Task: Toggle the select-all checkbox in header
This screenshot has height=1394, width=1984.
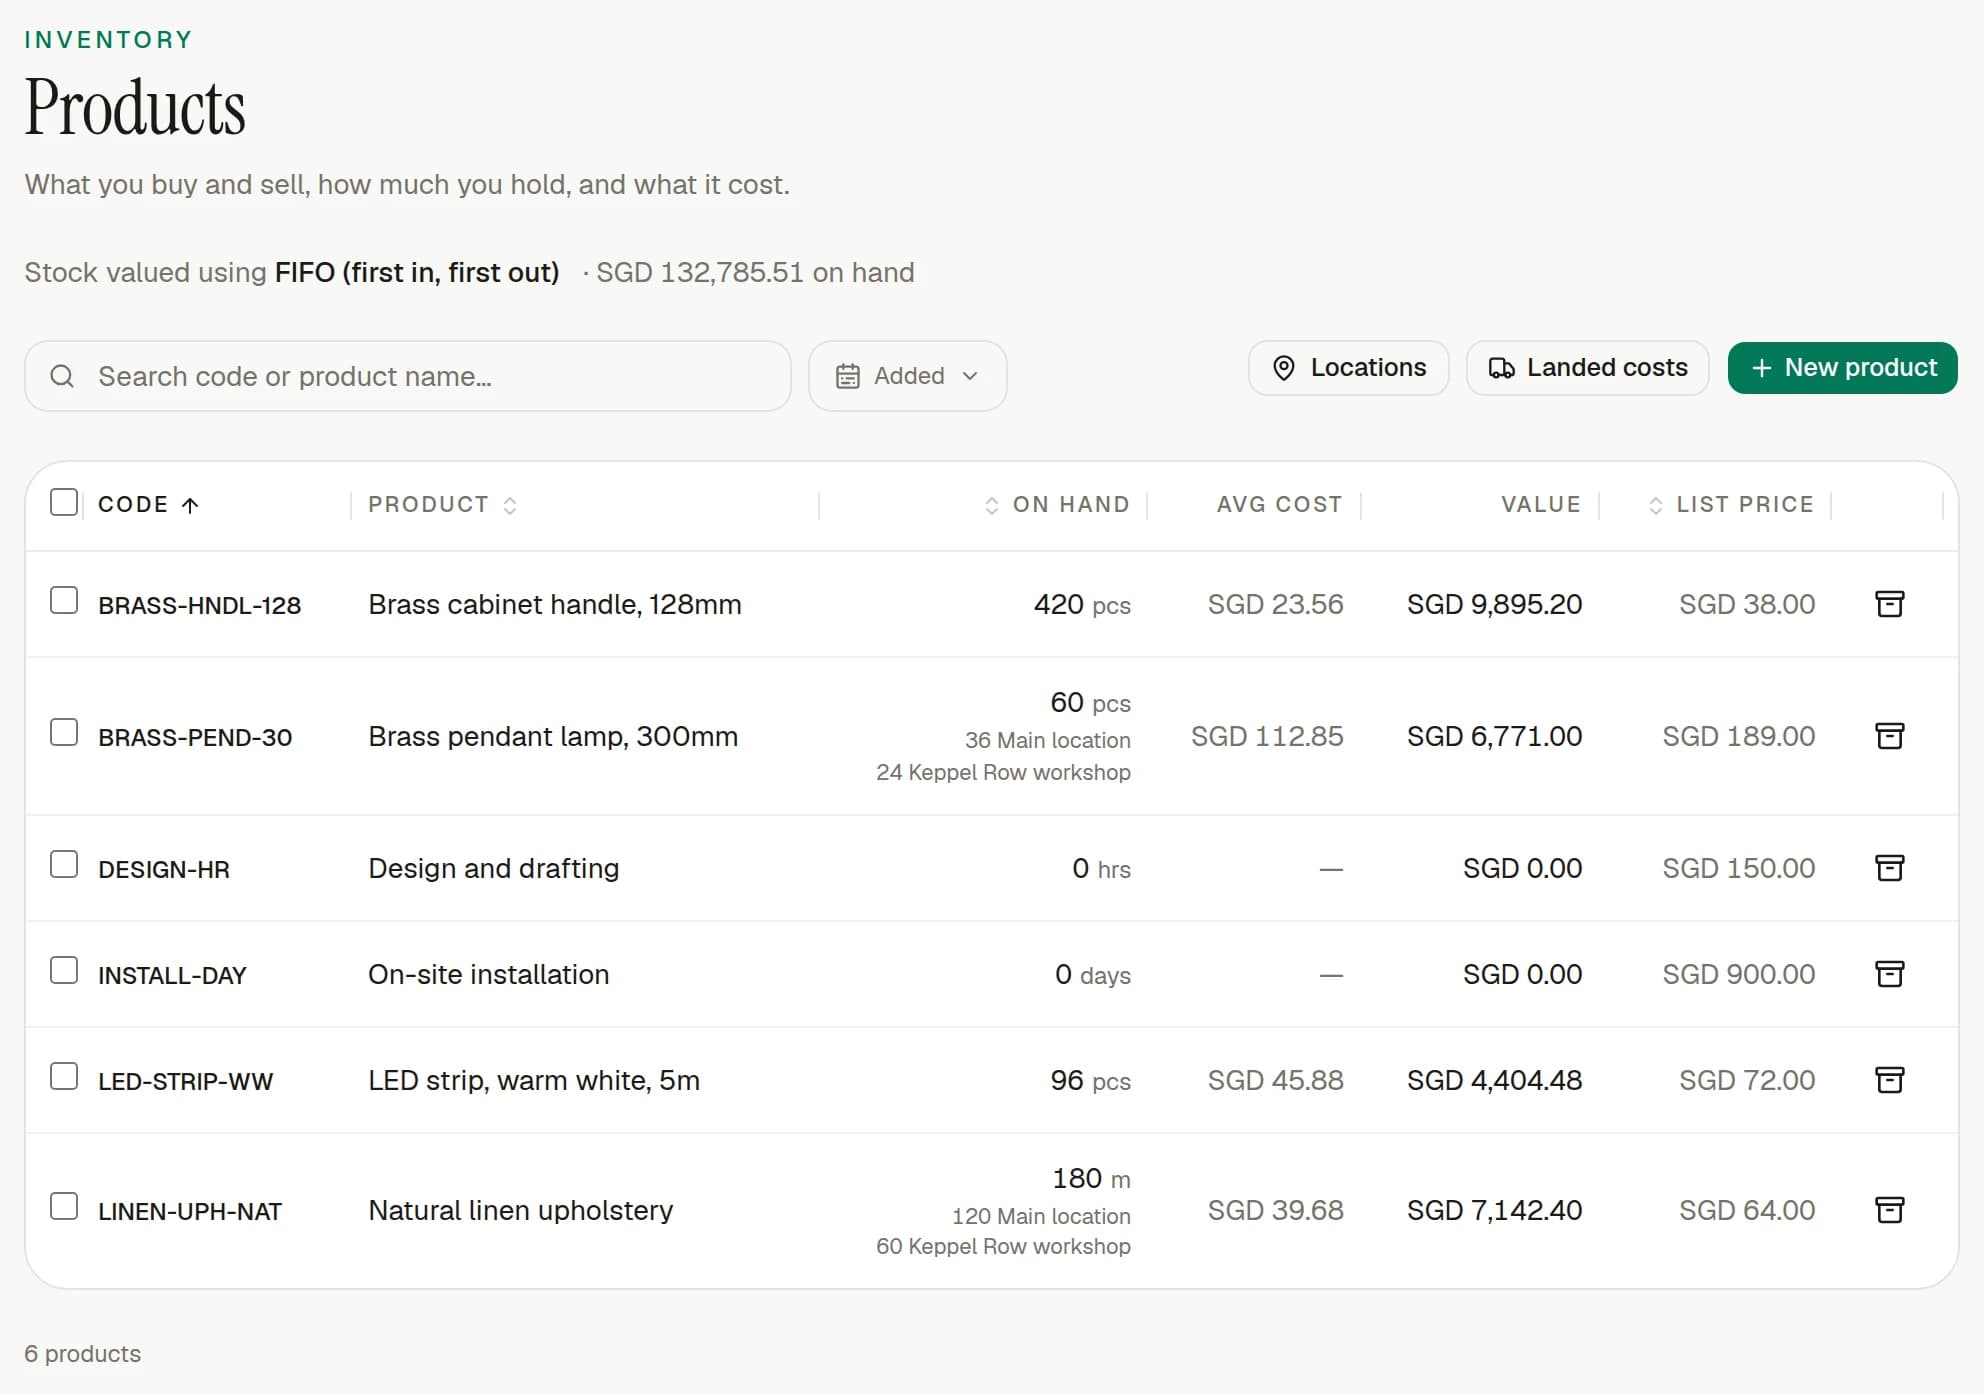Action: (x=64, y=502)
